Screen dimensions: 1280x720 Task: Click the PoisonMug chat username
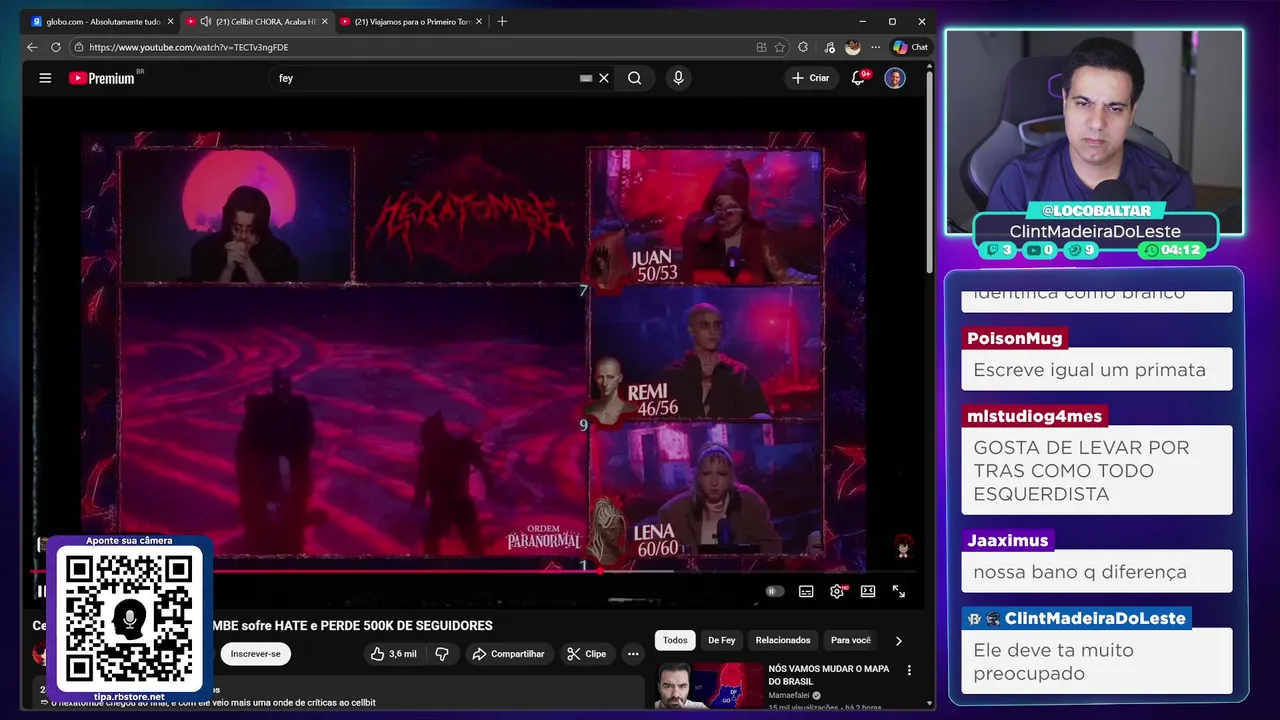pos(1015,338)
